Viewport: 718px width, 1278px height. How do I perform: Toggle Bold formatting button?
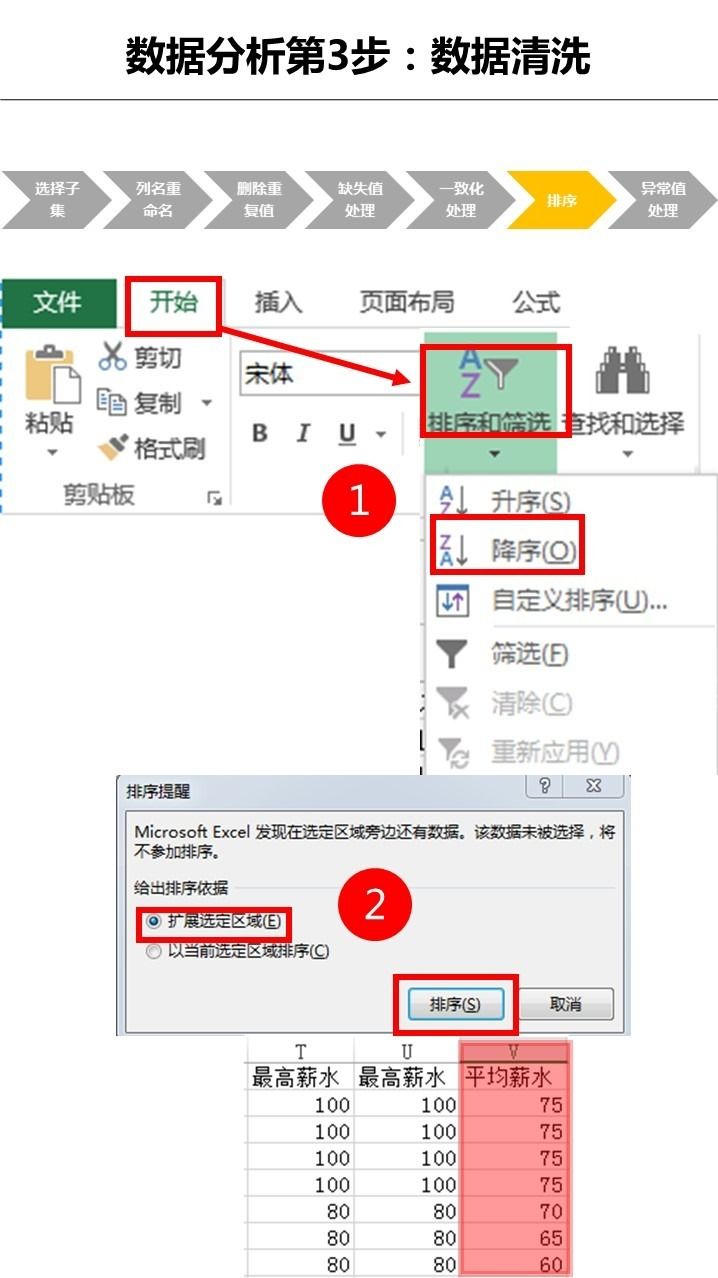click(260, 434)
